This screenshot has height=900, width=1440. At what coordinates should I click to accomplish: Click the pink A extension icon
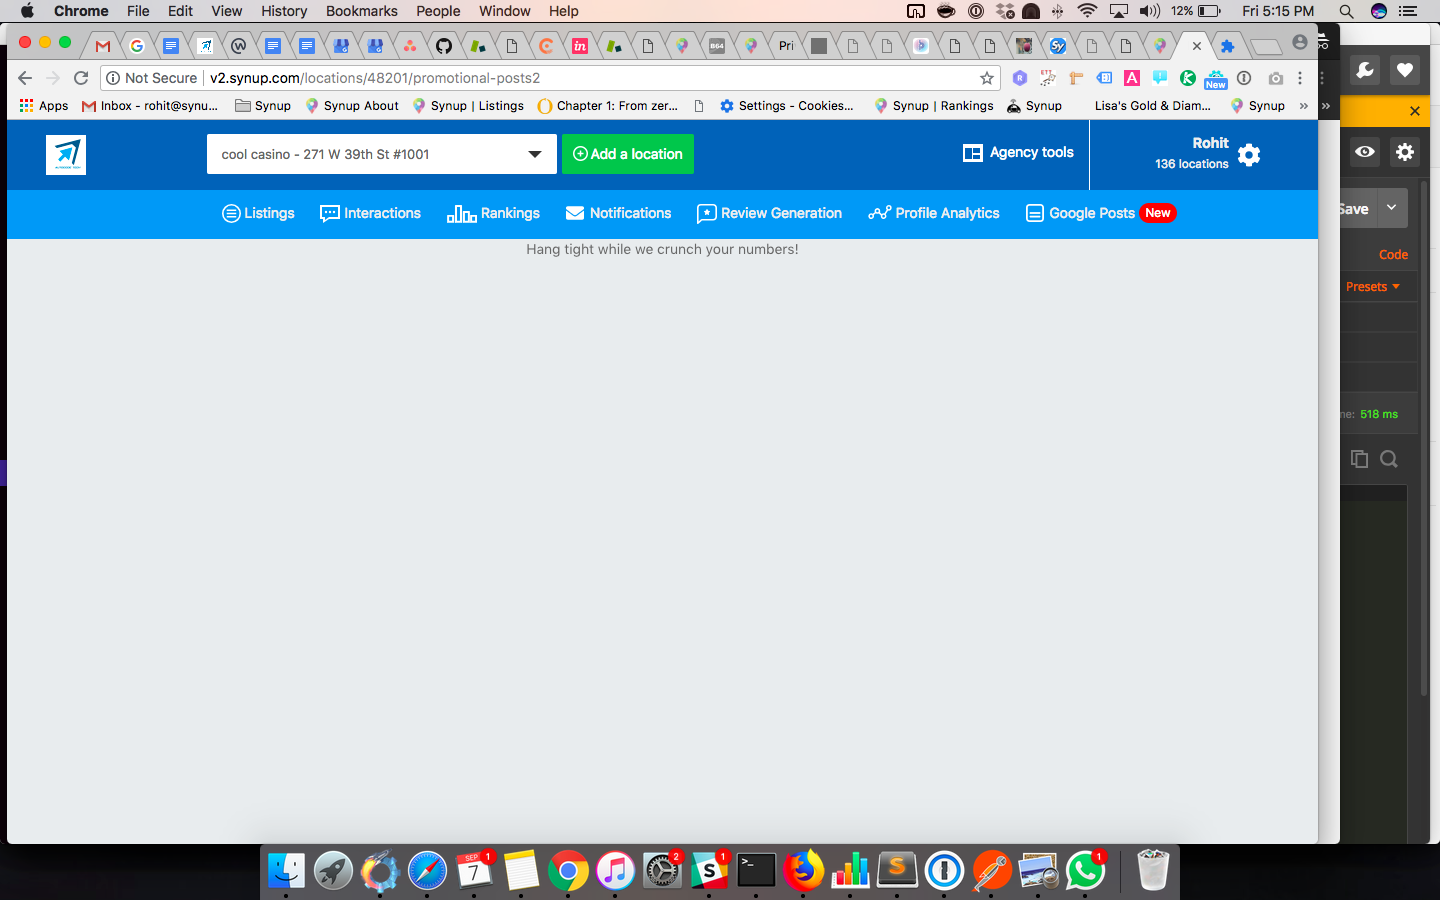point(1132,78)
